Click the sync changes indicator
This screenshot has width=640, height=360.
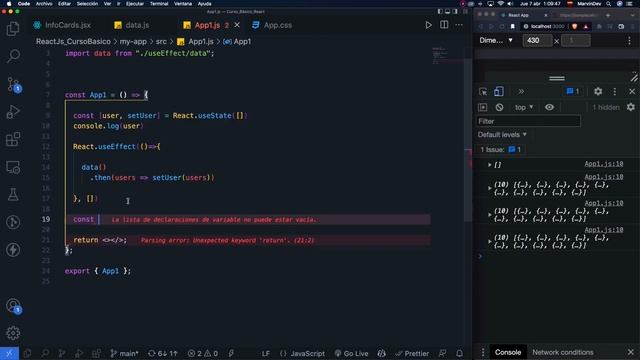163,353
